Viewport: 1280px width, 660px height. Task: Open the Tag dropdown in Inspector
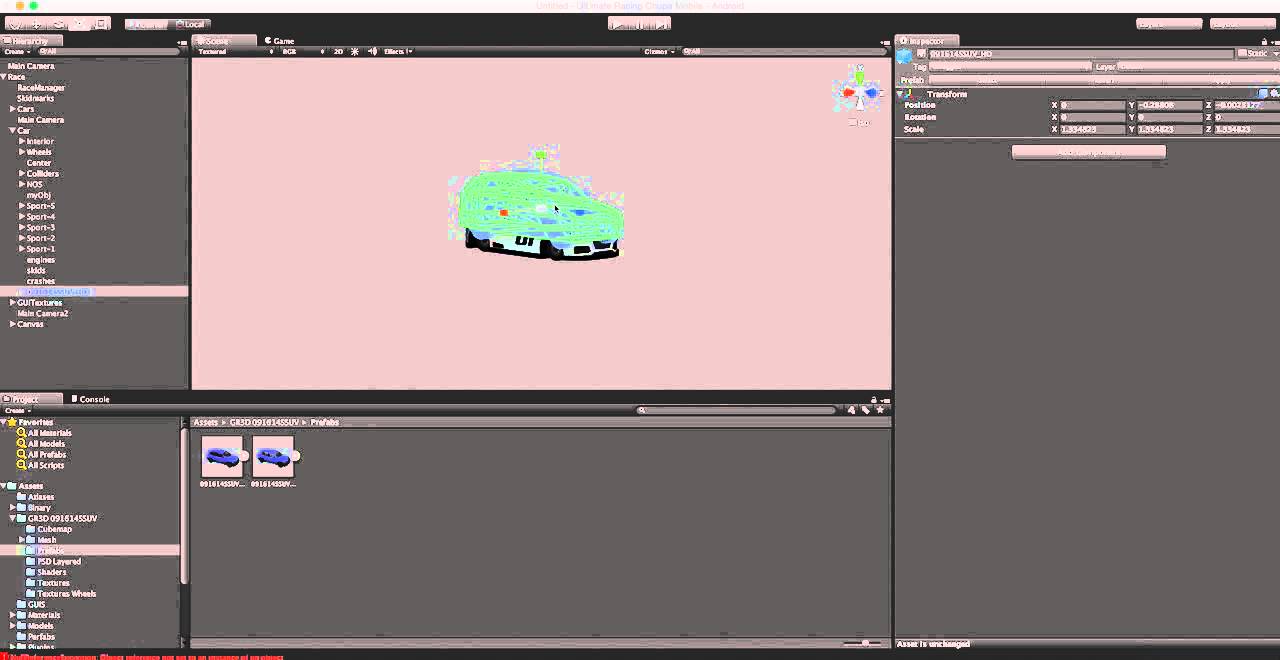click(1010, 67)
